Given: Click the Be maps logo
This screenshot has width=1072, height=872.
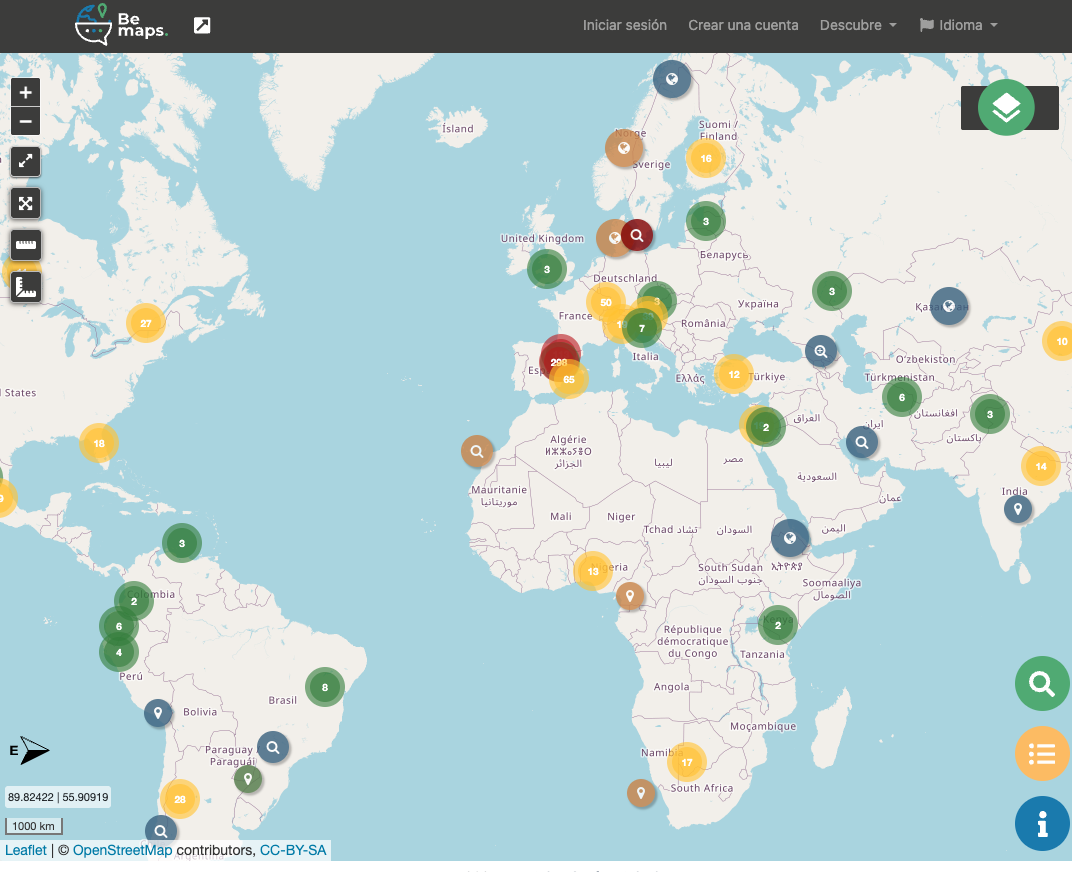Looking at the screenshot, I should [121, 25].
